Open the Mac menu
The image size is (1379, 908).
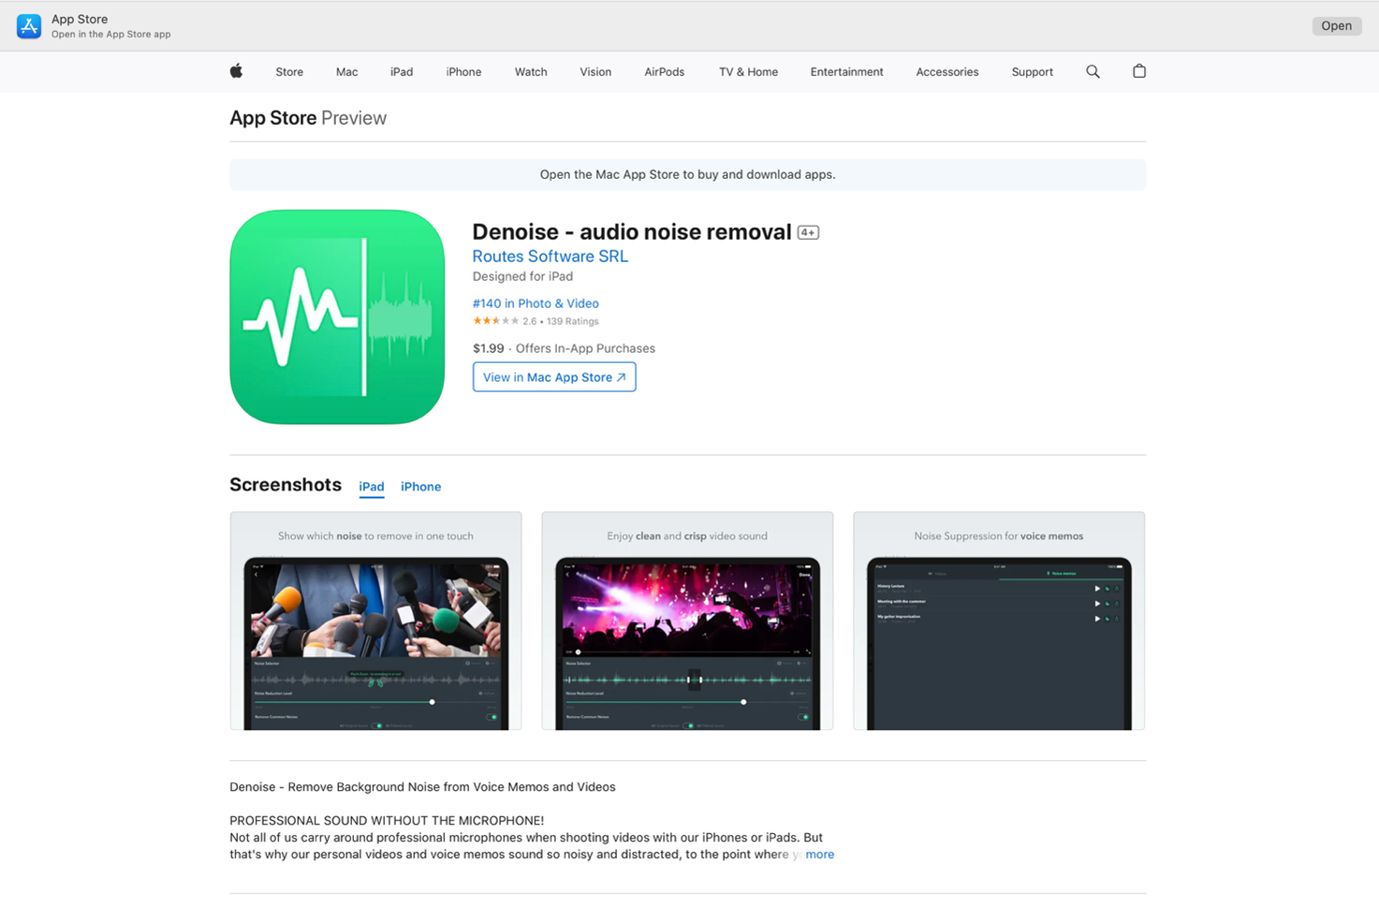tap(347, 72)
